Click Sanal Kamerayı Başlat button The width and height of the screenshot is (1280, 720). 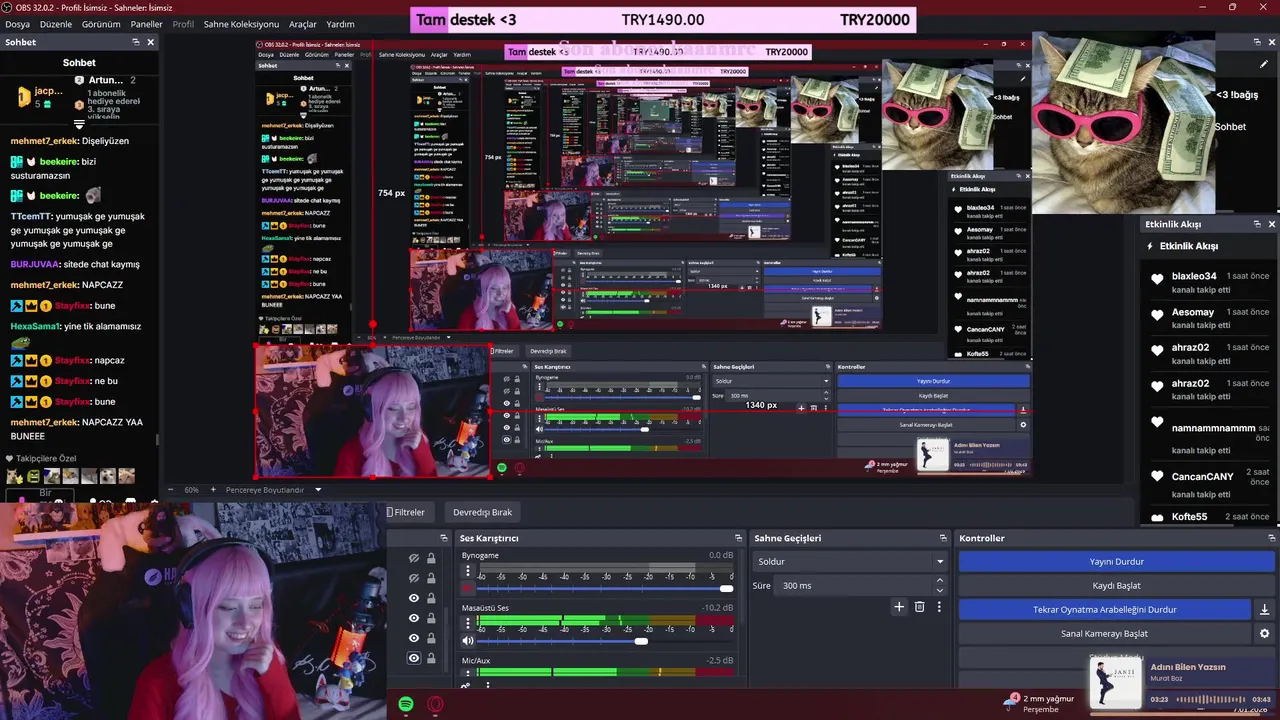1104,634
